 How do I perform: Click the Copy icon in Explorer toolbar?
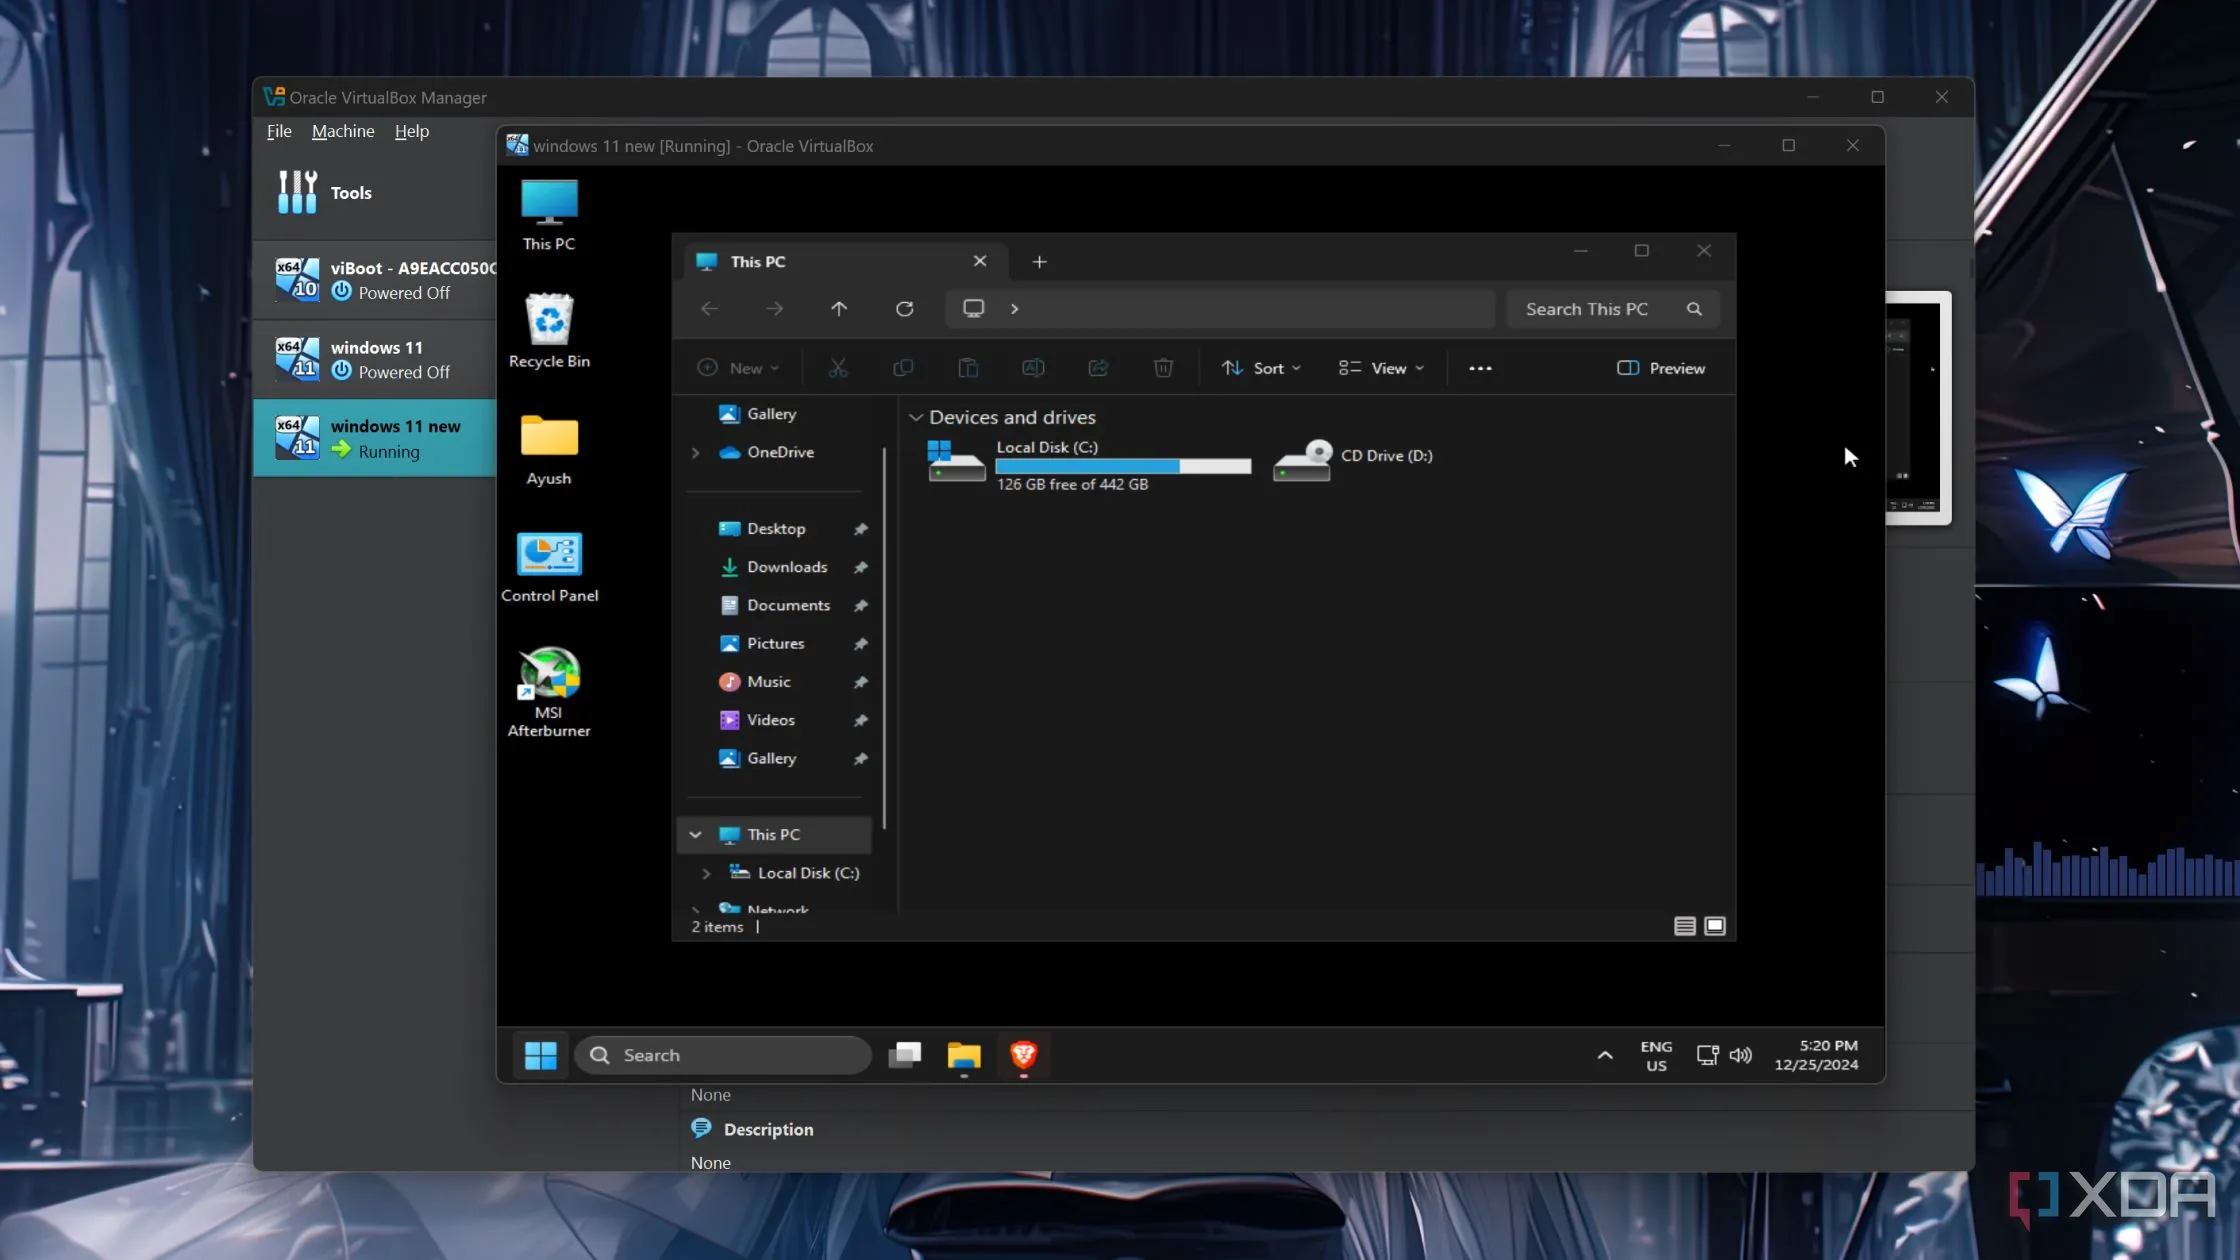click(903, 368)
